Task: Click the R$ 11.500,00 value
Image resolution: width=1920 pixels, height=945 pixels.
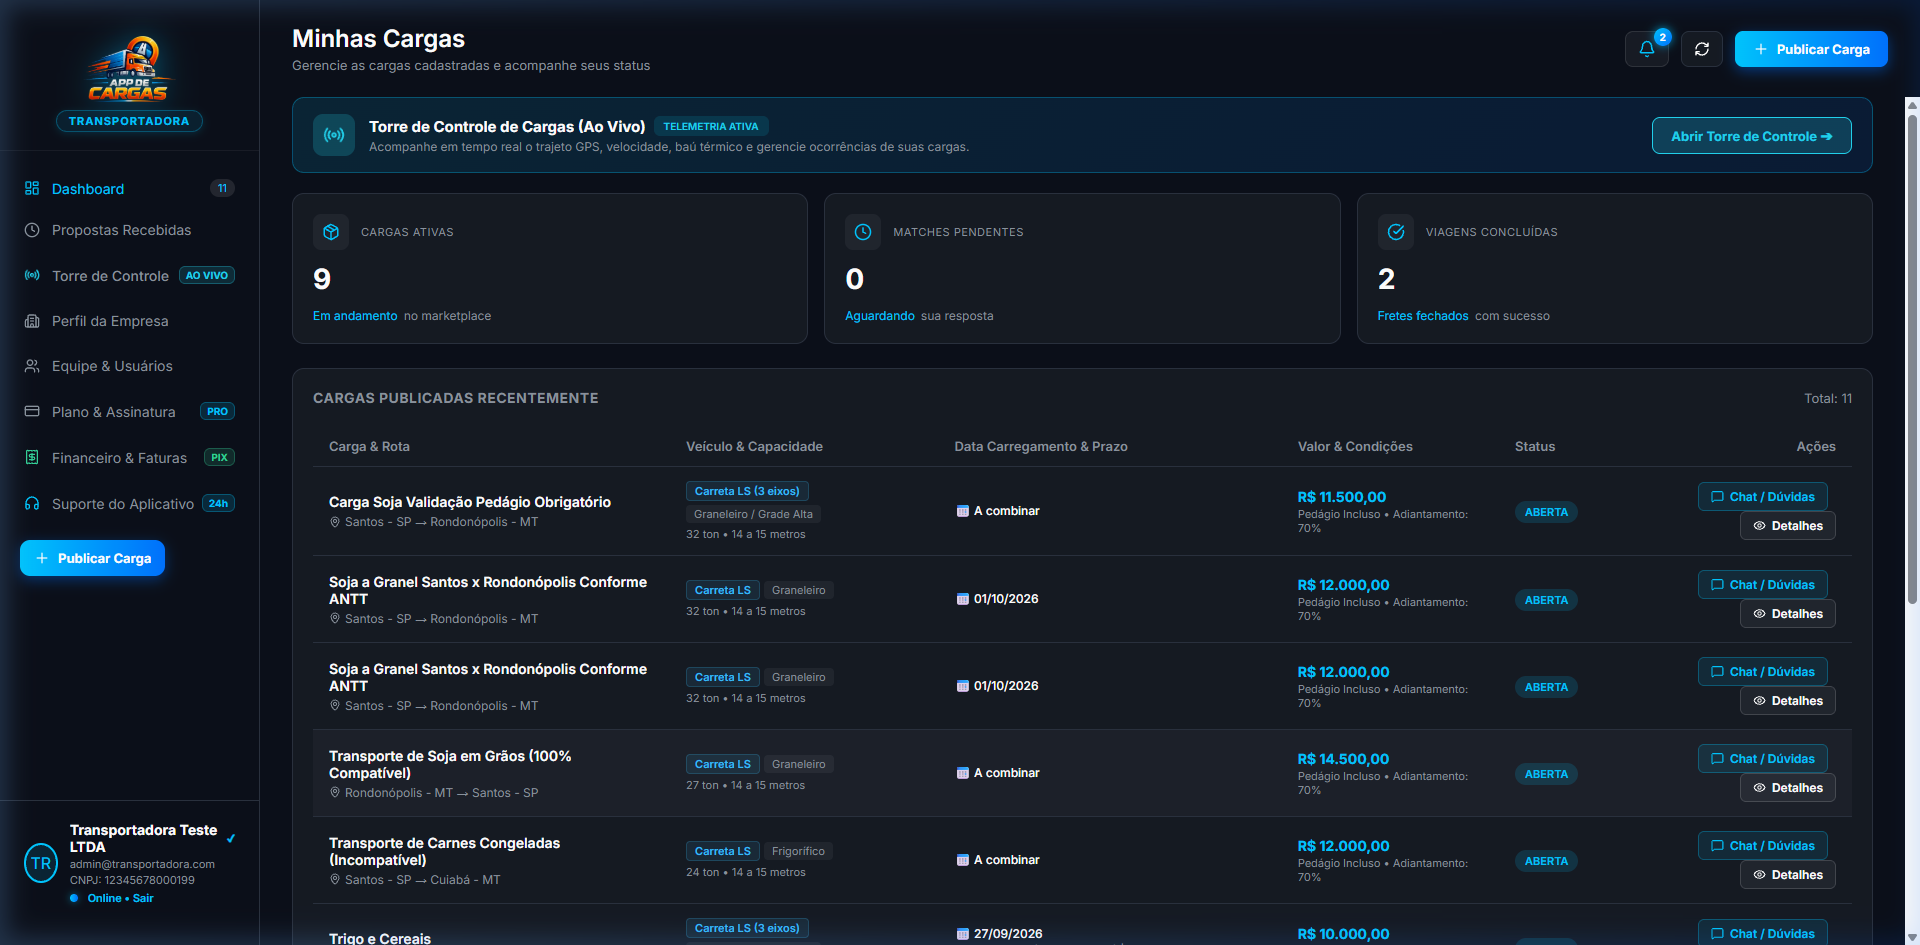Action: coord(1341,497)
